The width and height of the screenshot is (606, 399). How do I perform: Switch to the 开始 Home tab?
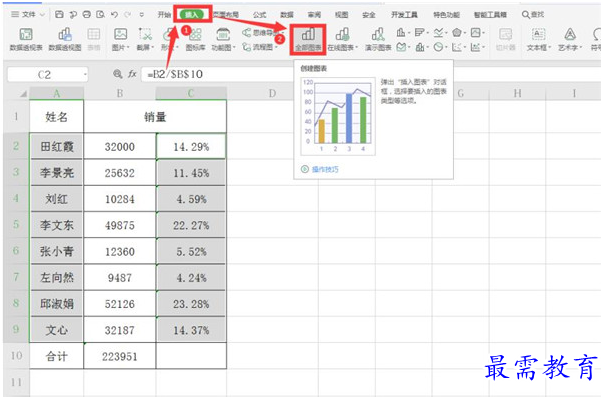click(164, 15)
